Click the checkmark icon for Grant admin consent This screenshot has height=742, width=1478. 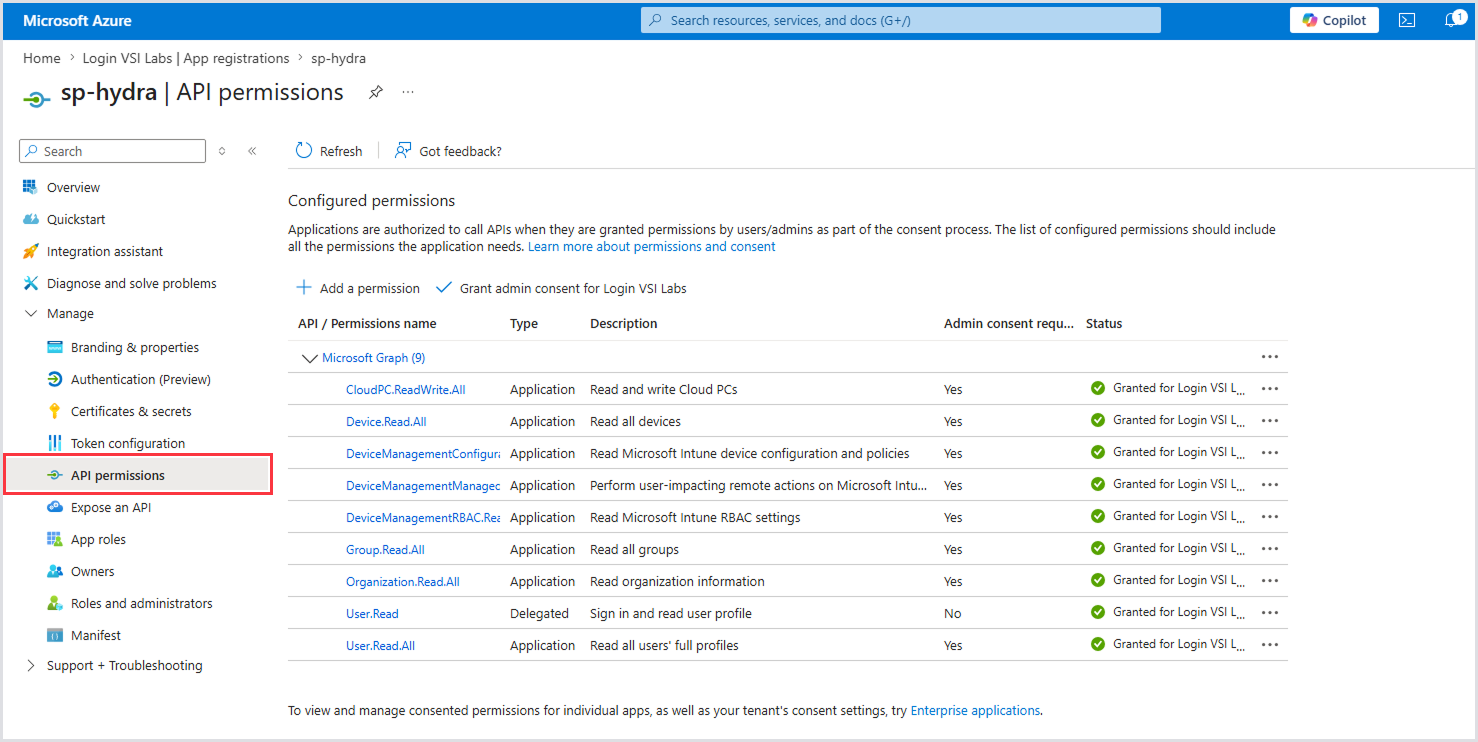pos(444,288)
